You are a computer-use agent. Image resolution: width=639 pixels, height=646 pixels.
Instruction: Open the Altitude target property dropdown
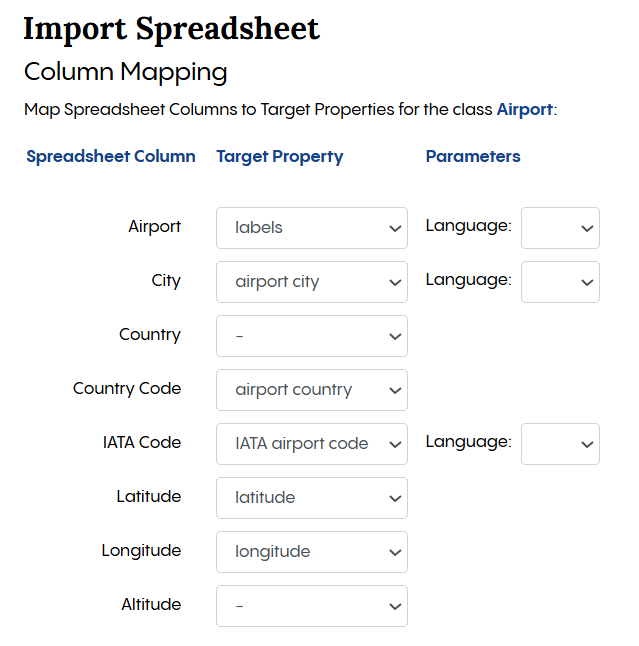pyautogui.click(x=311, y=606)
